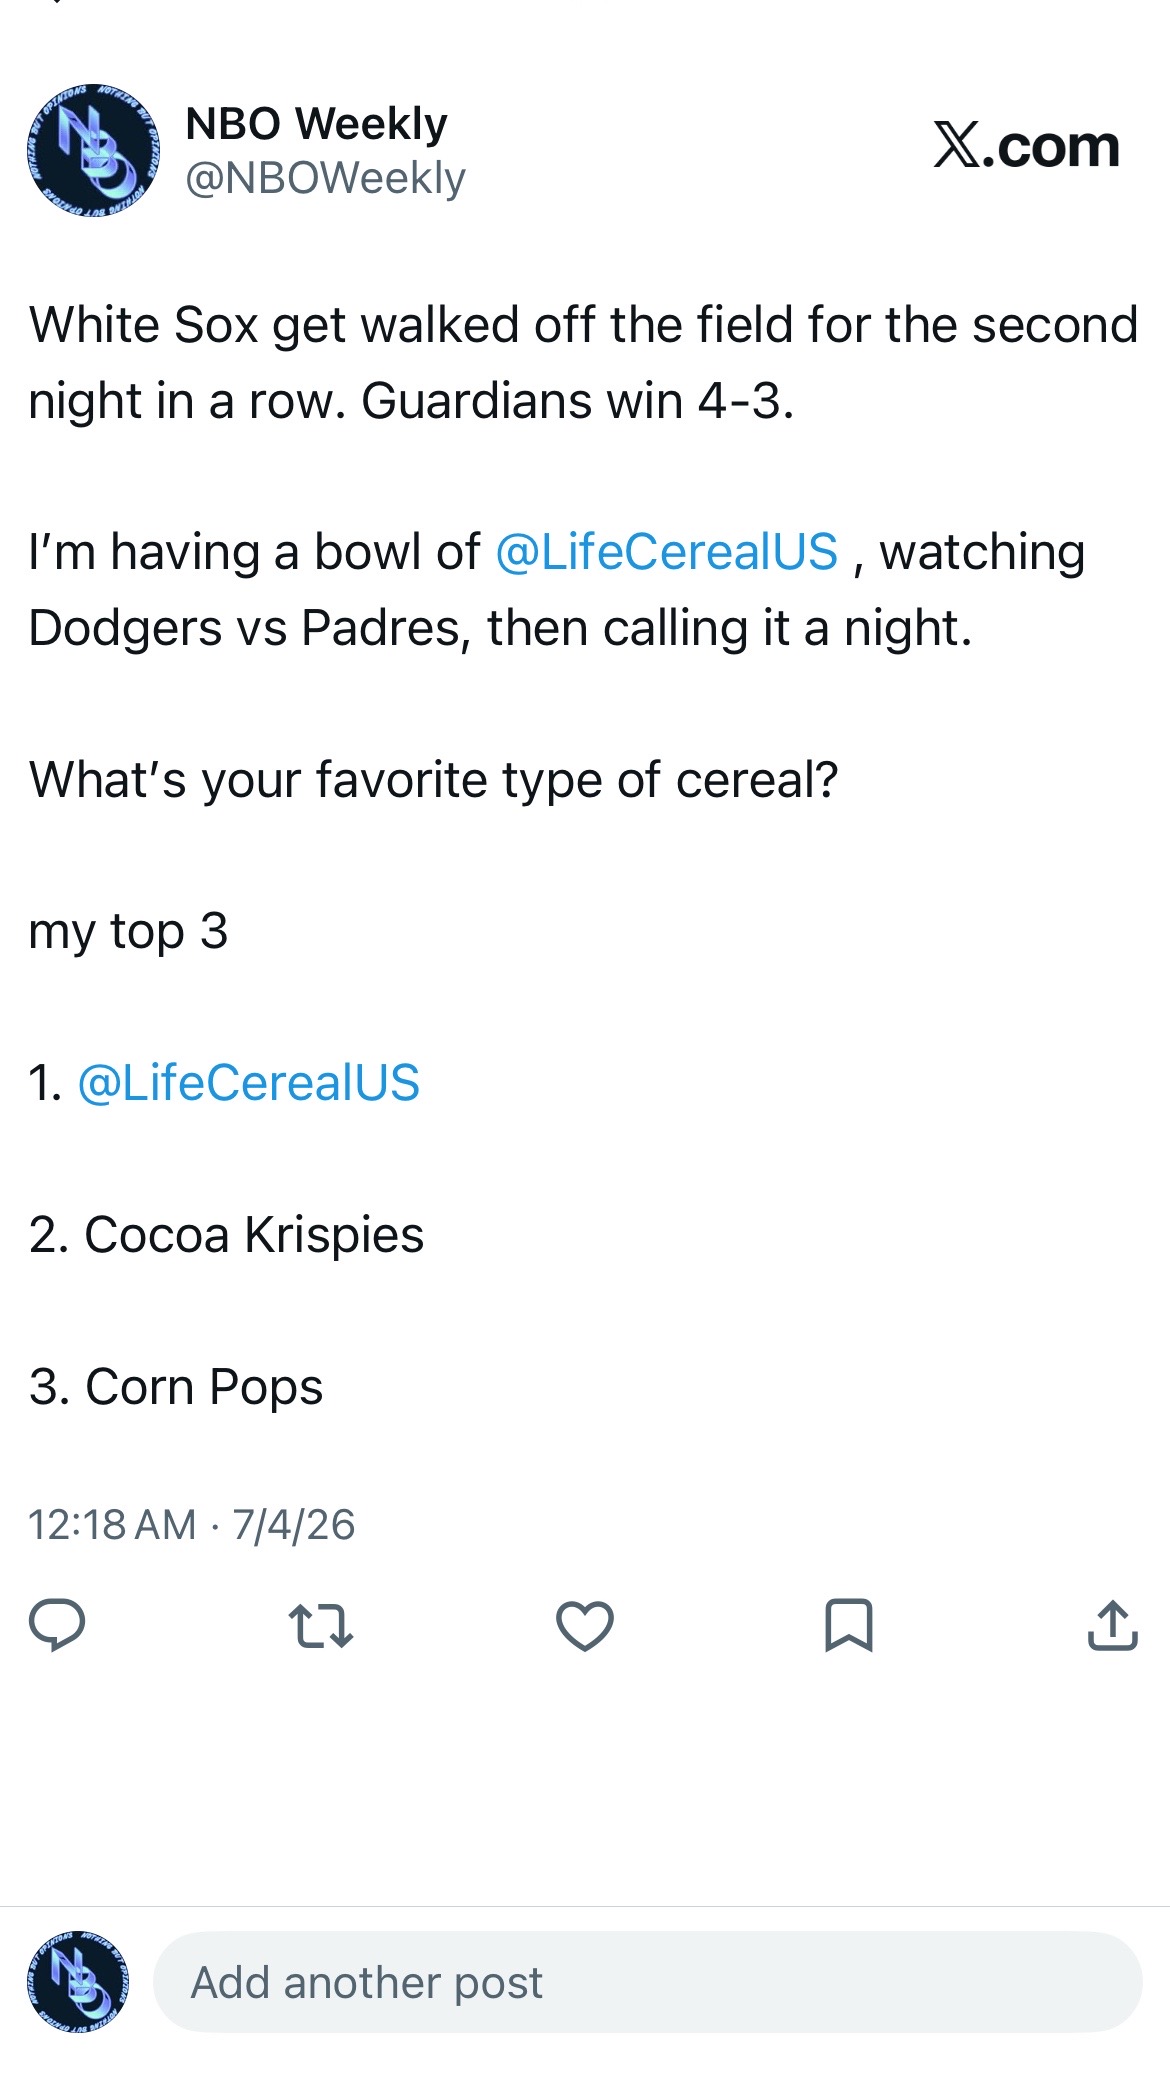Tap the White Sox walked off sentence
The image size is (1170, 2080).
(584, 362)
